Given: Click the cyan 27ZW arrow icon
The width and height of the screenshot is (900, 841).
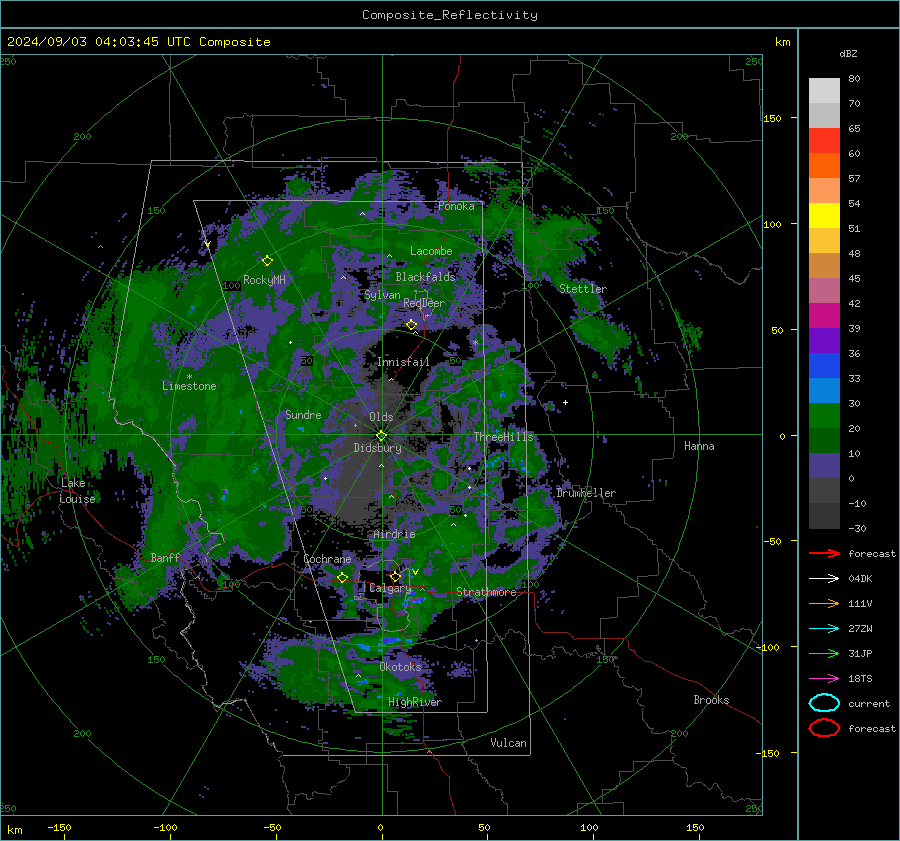Looking at the screenshot, I should coord(824,629).
